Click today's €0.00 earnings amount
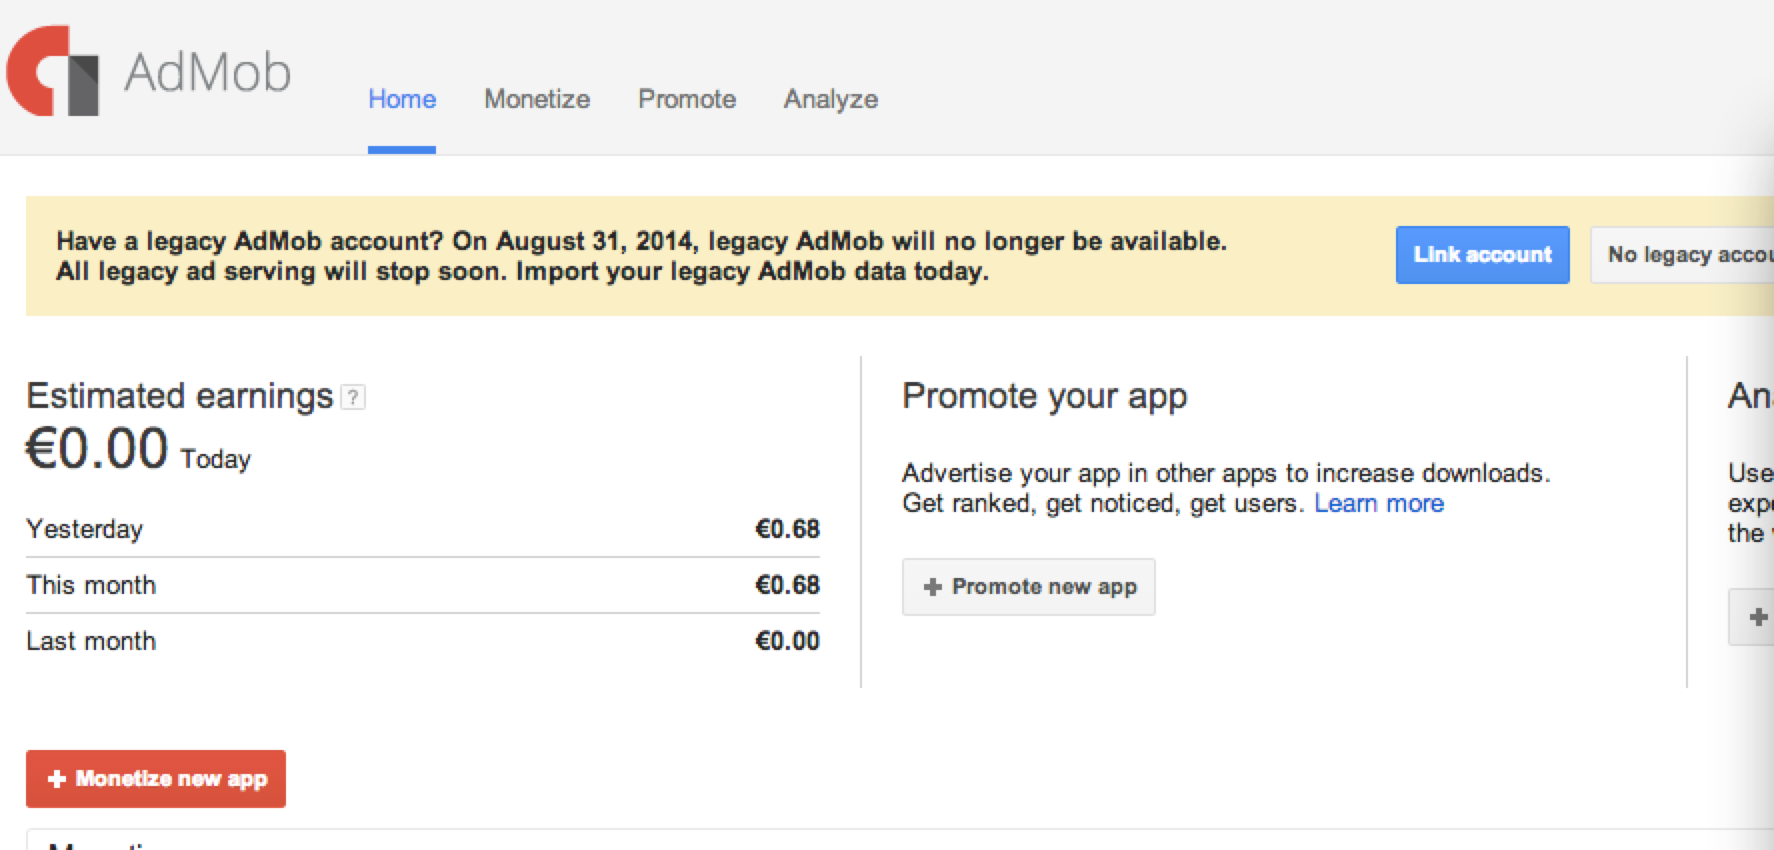This screenshot has height=850, width=1774. 97,449
